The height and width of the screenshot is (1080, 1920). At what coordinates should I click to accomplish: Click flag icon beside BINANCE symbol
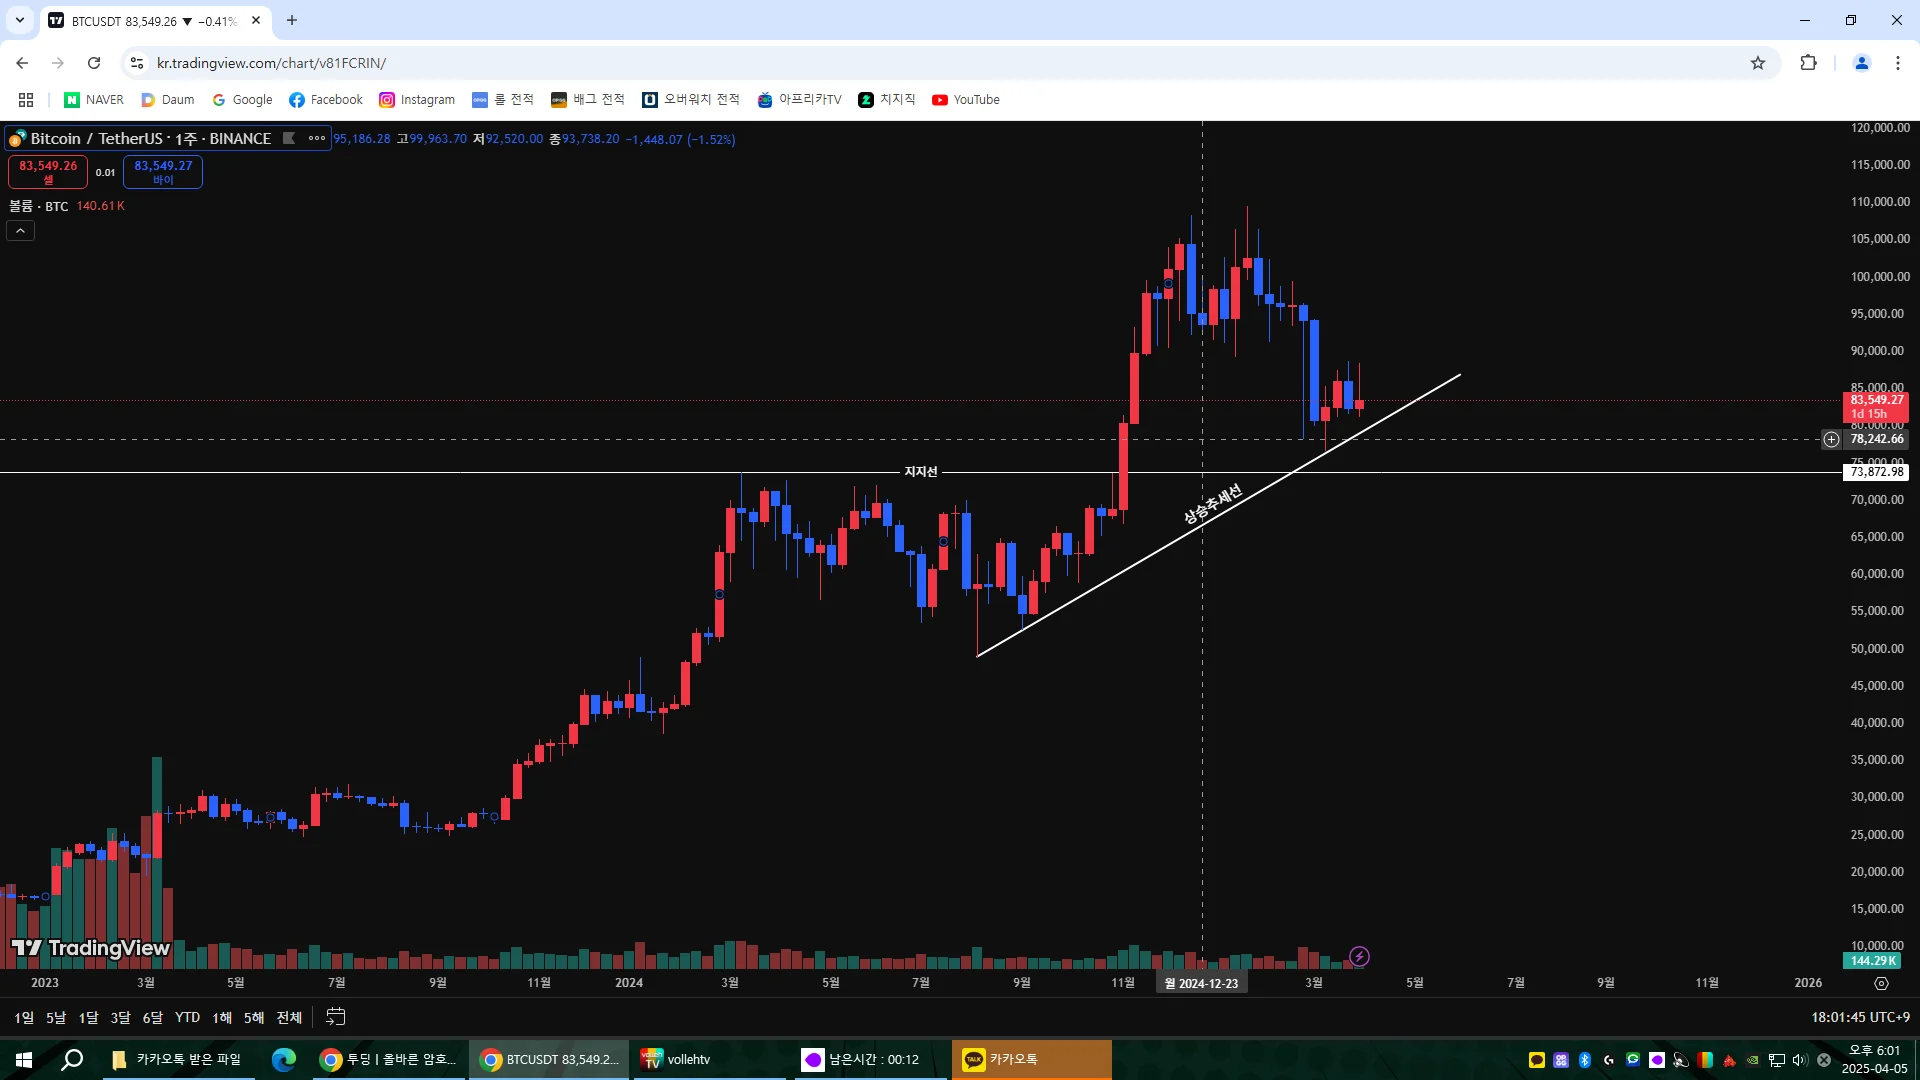(x=289, y=139)
